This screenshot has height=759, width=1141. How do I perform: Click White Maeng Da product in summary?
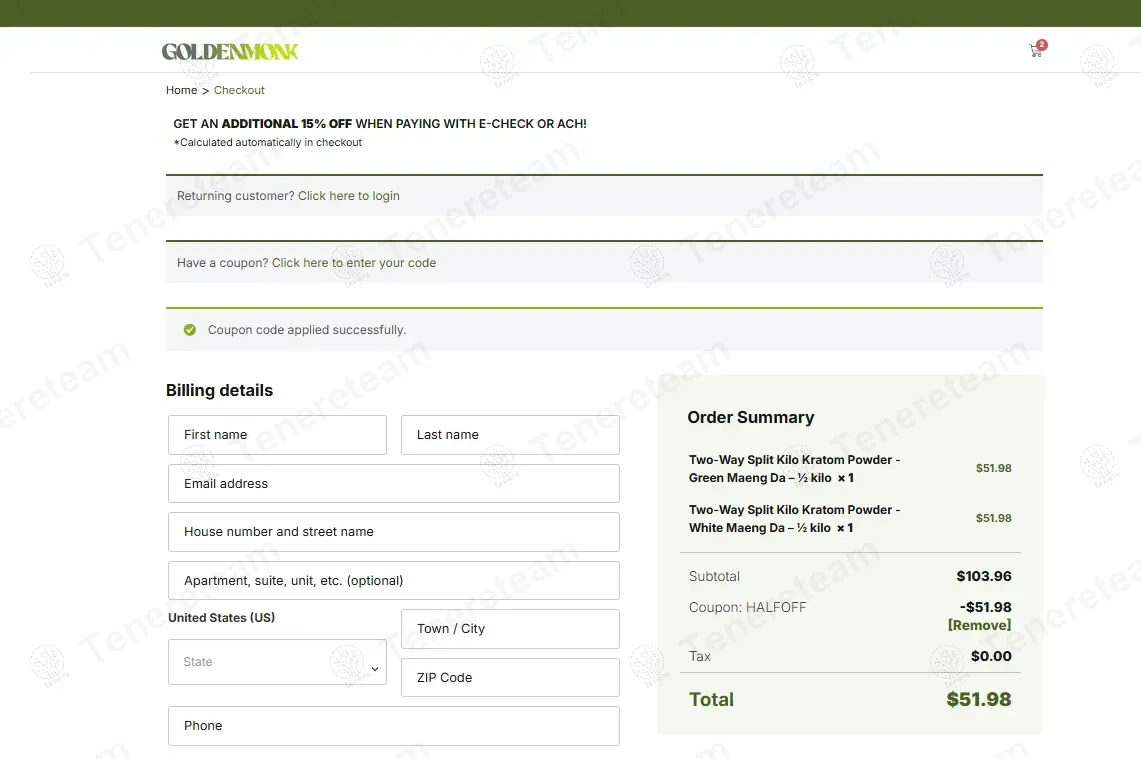[794, 519]
